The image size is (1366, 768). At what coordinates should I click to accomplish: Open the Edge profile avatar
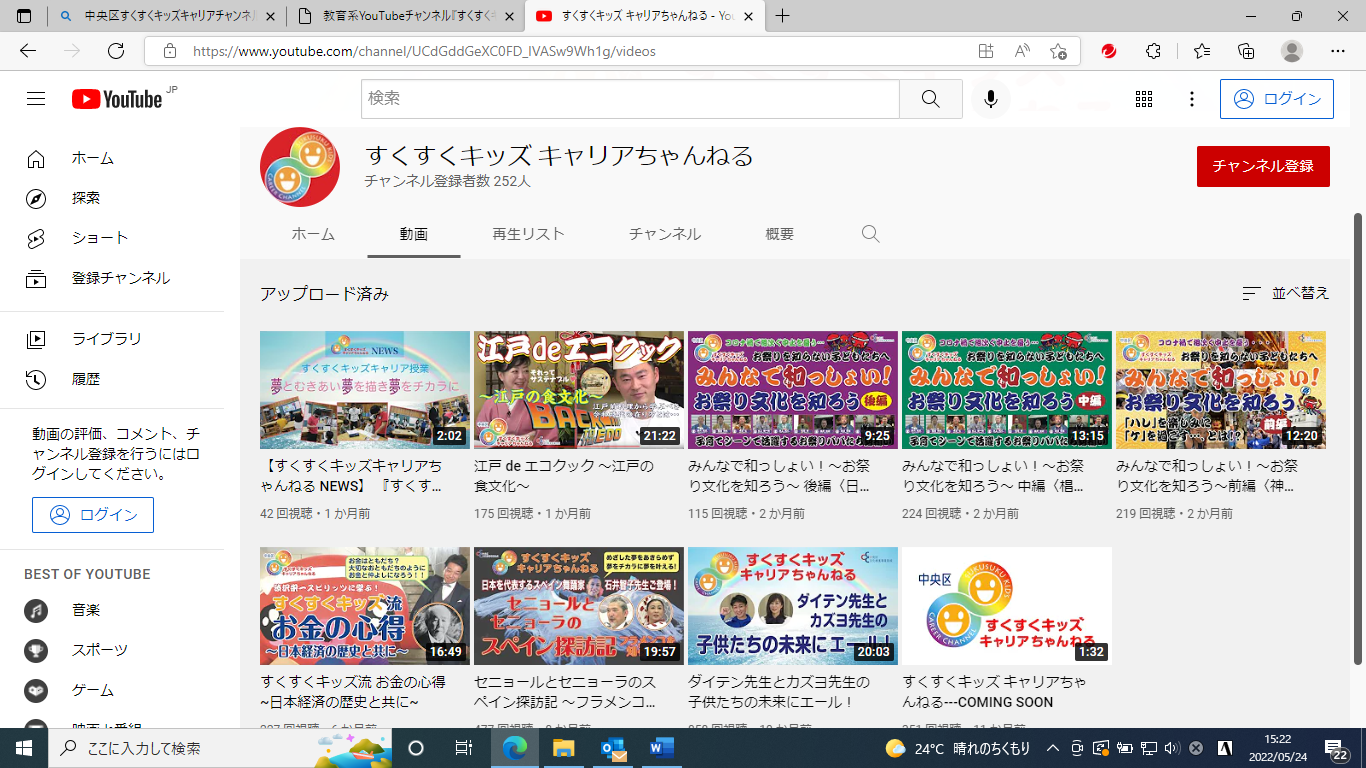[x=1292, y=51]
